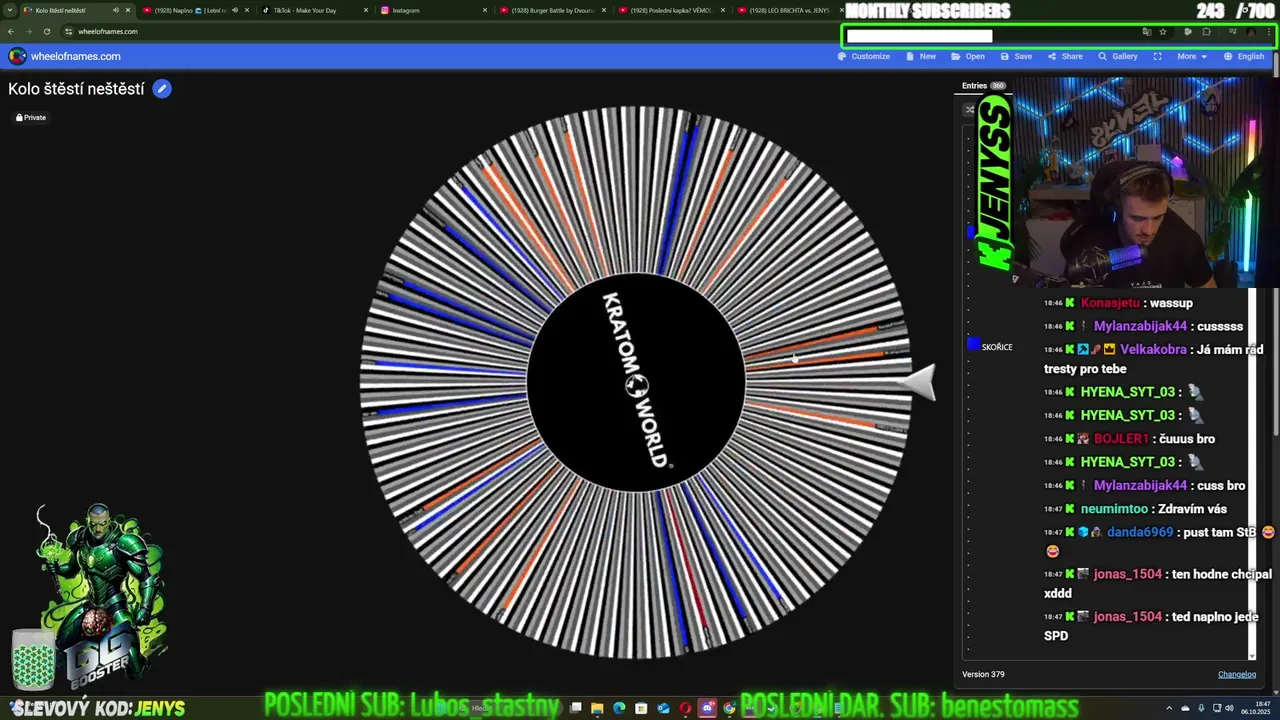
Task: Shuffle the entries
Action: coord(969,109)
